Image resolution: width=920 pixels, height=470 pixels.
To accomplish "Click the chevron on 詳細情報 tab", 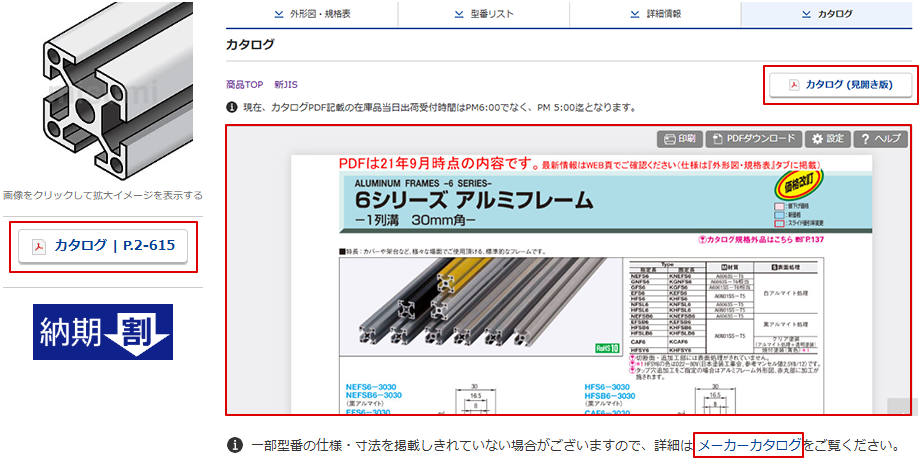I will point(634,14).
